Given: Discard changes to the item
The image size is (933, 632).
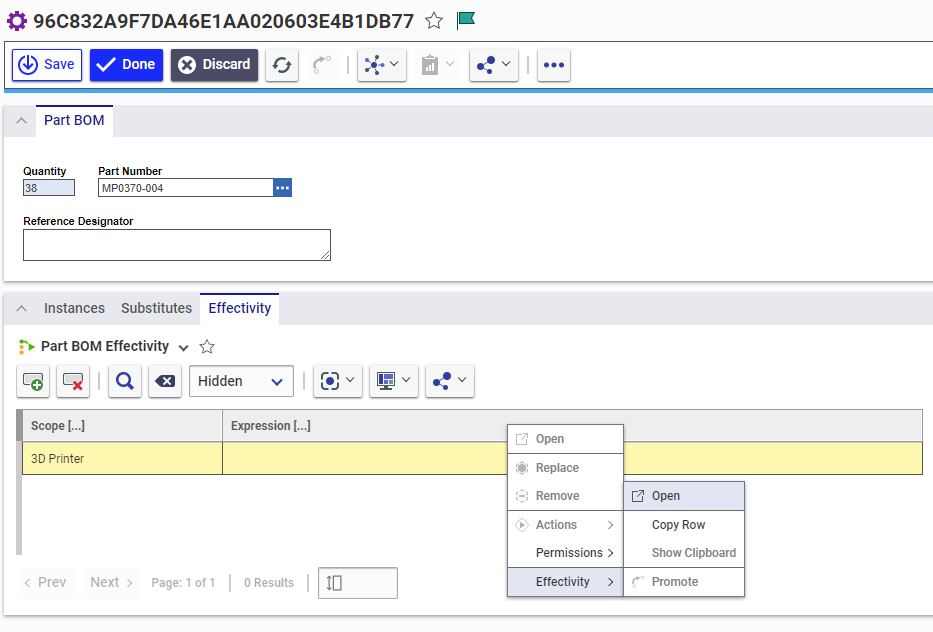Looking at the screenshot, I should (214, 65).
